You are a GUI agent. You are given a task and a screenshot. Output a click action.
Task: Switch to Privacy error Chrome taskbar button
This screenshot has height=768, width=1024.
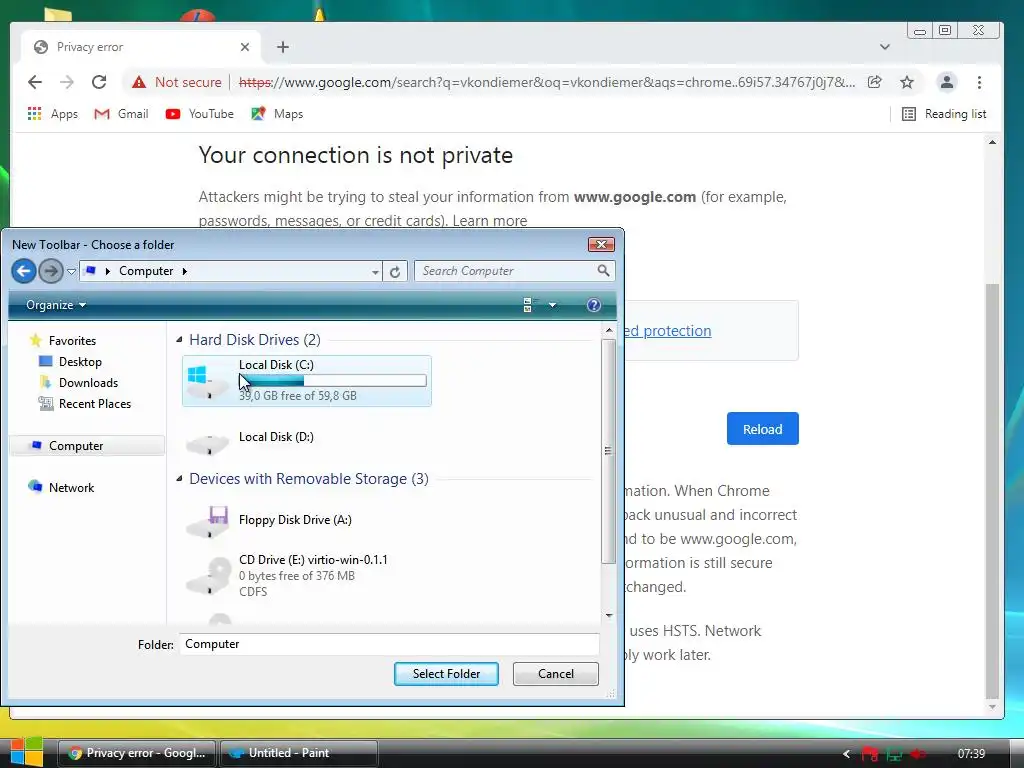click(x=138, y=753)
